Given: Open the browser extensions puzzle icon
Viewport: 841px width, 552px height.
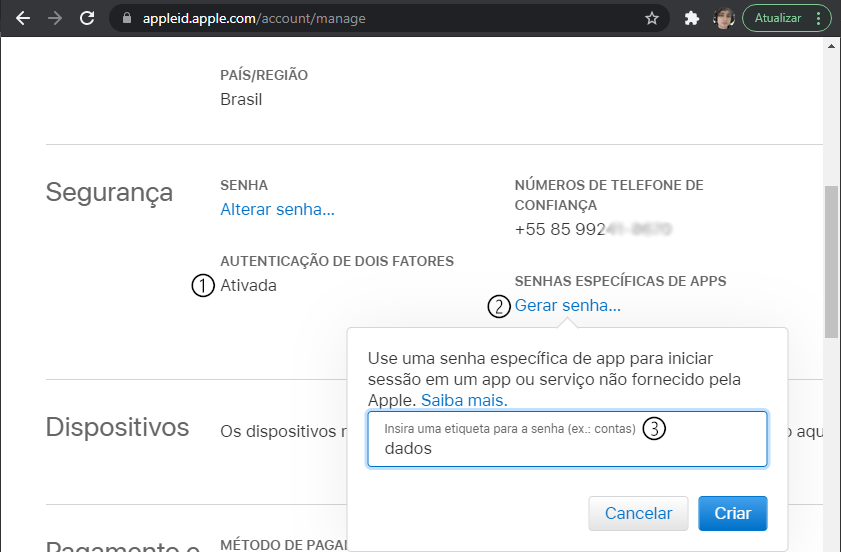Looking at the screenshot, I should pyautogui.click(x=692, y=18).
